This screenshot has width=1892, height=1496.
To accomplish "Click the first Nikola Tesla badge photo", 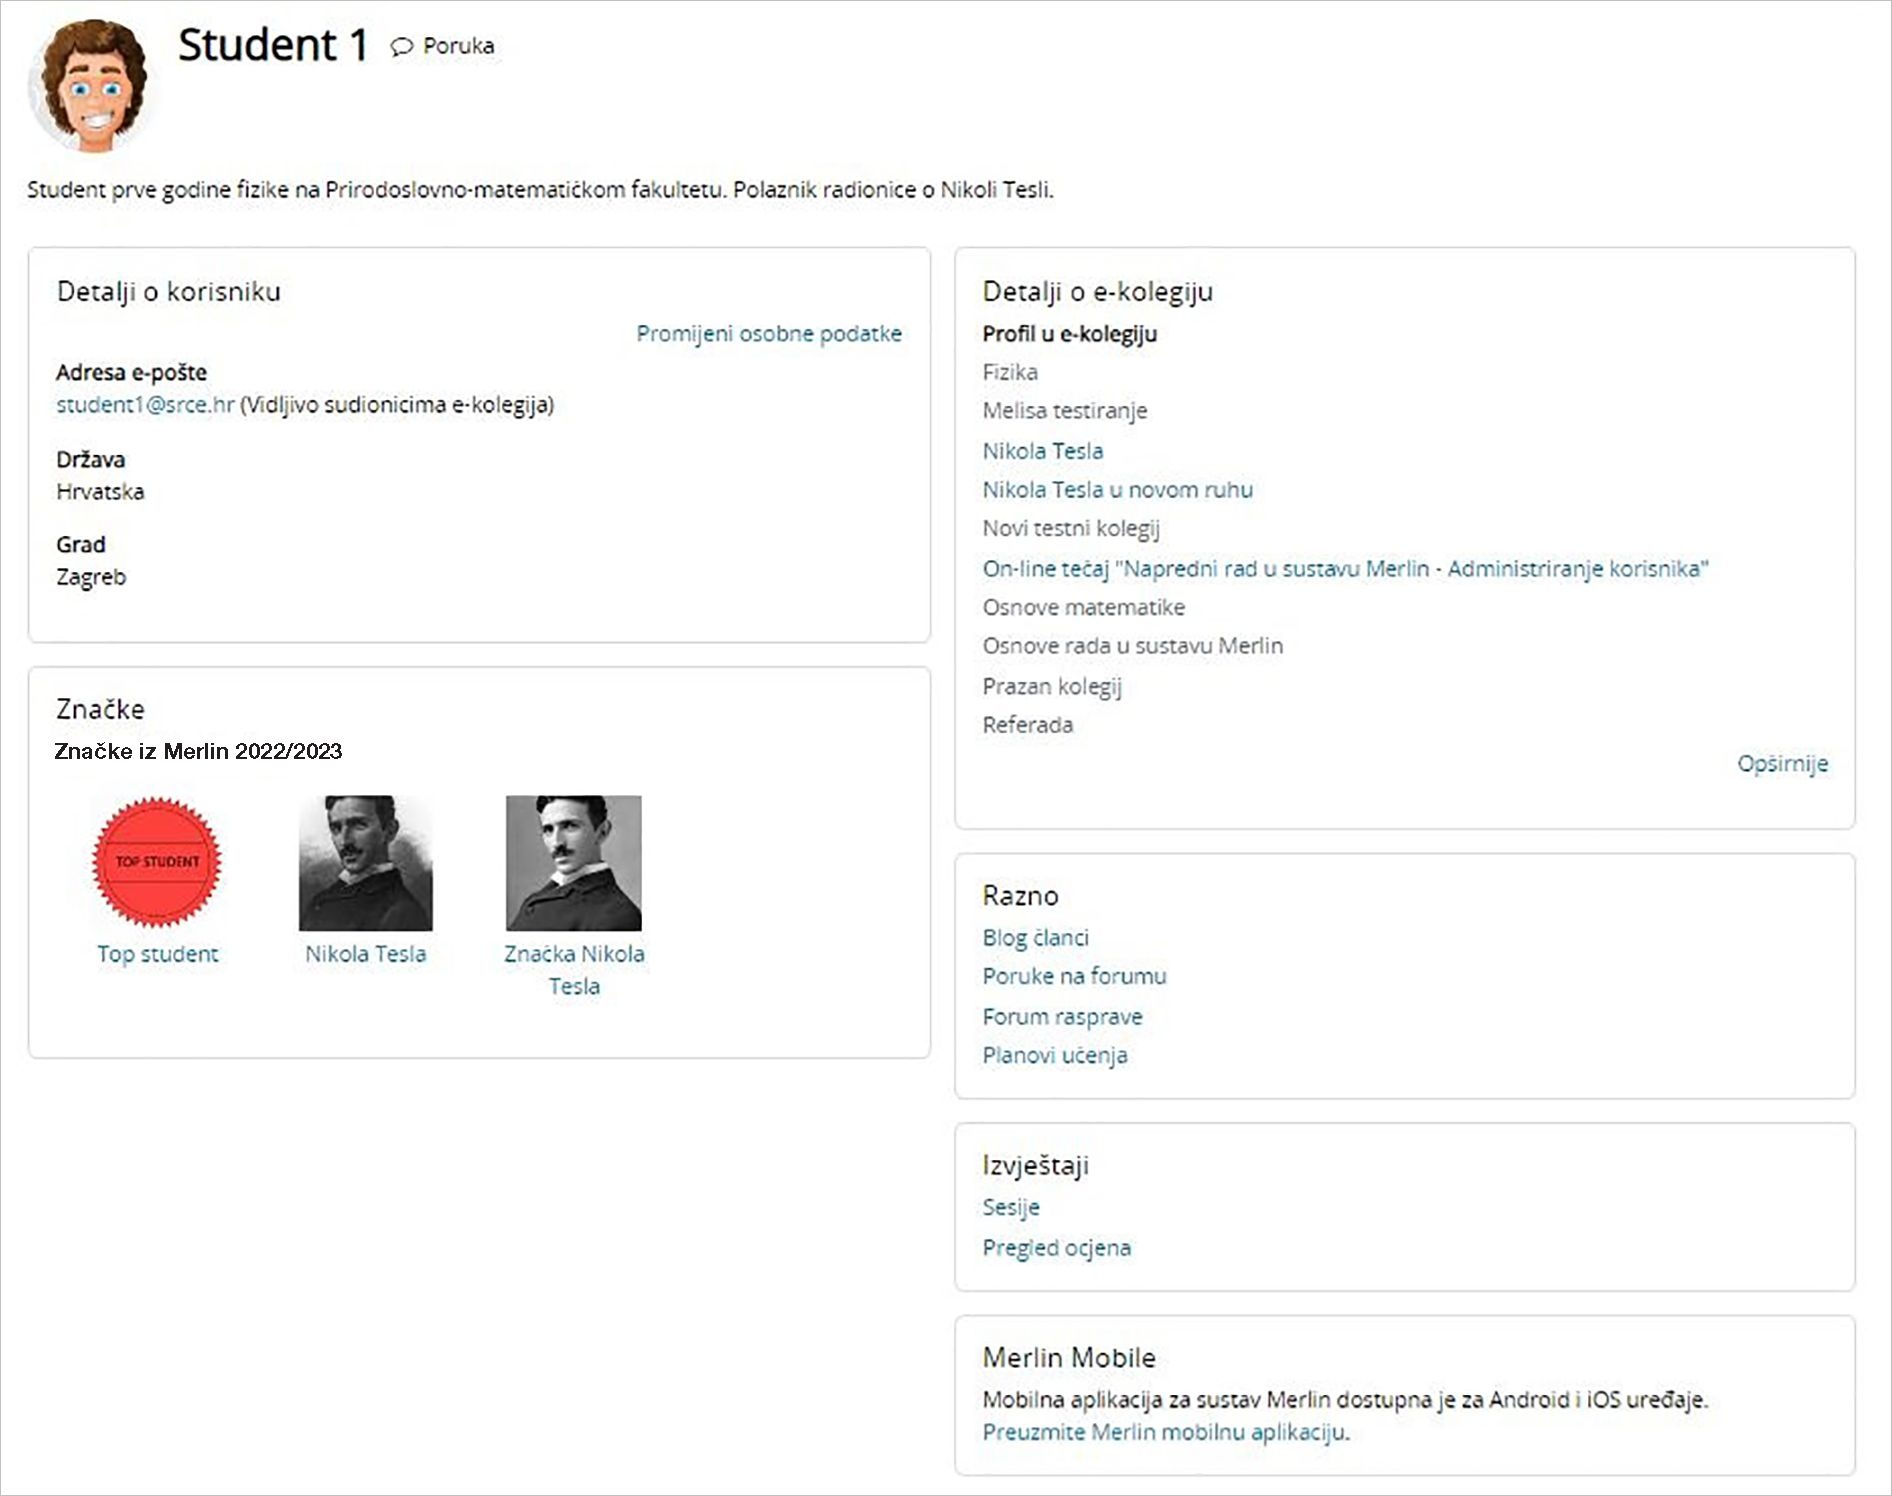I will coord(365,862).
